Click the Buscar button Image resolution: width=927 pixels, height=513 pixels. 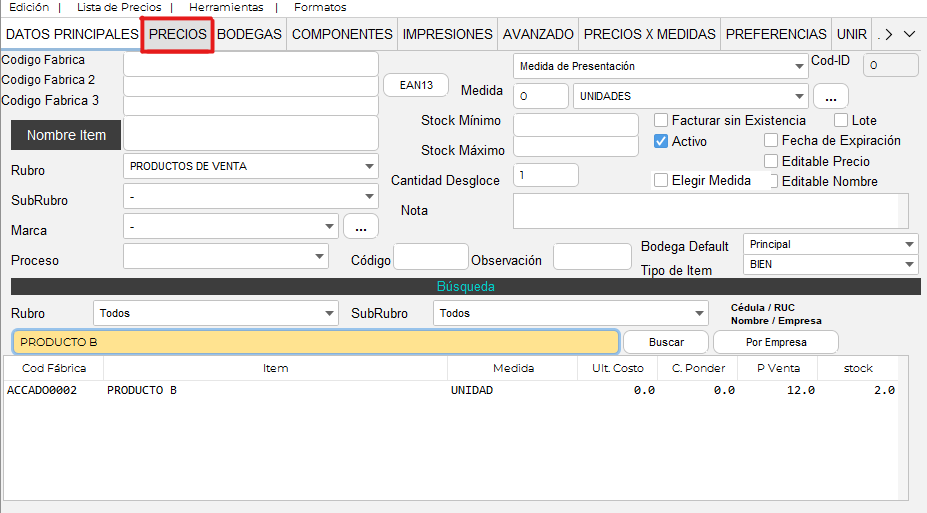point(666,342)
